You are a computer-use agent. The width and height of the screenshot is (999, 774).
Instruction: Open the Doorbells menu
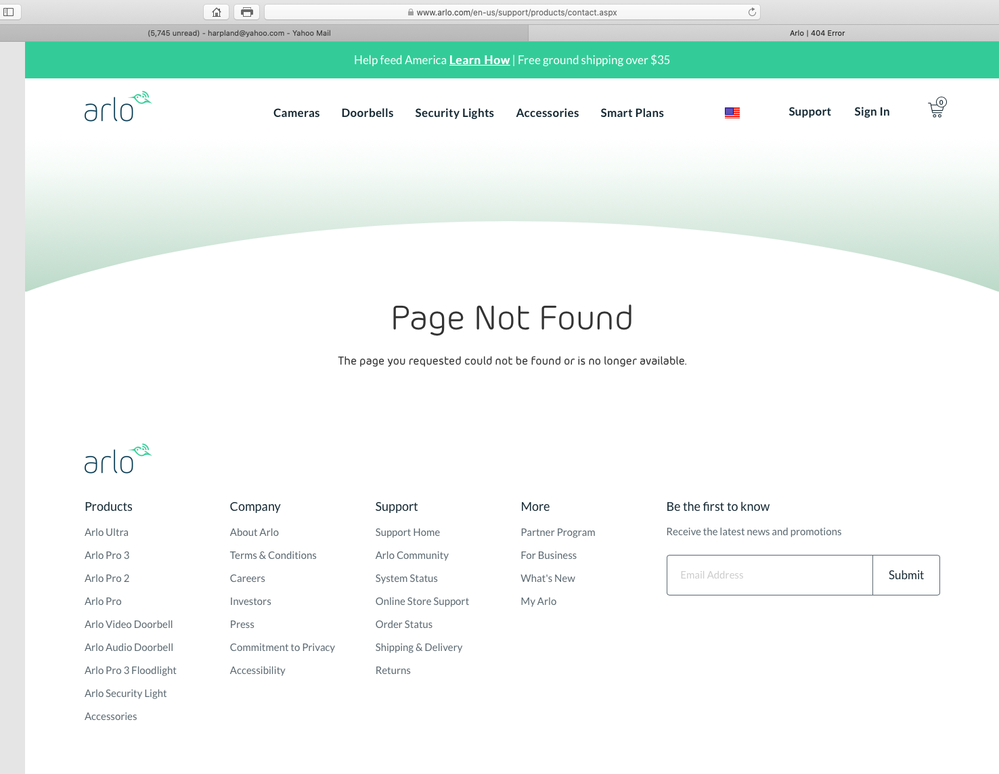(367, 113)
